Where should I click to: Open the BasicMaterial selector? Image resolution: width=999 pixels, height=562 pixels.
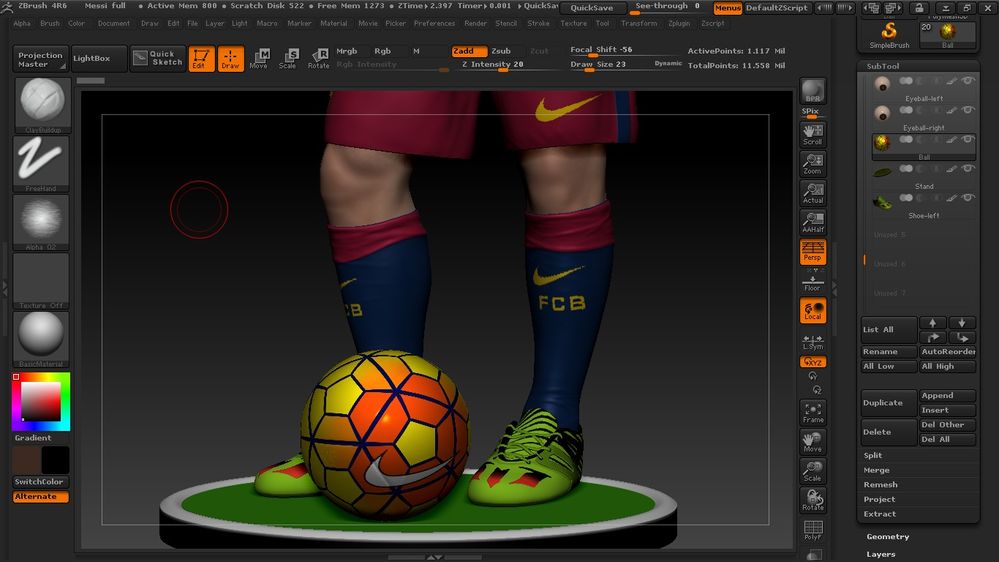point(41,339)
